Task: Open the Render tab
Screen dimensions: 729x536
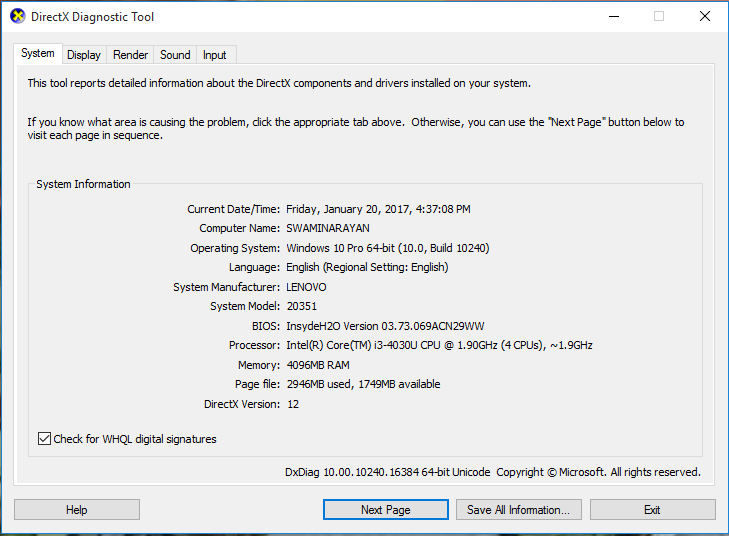Action: pos(130,55)
